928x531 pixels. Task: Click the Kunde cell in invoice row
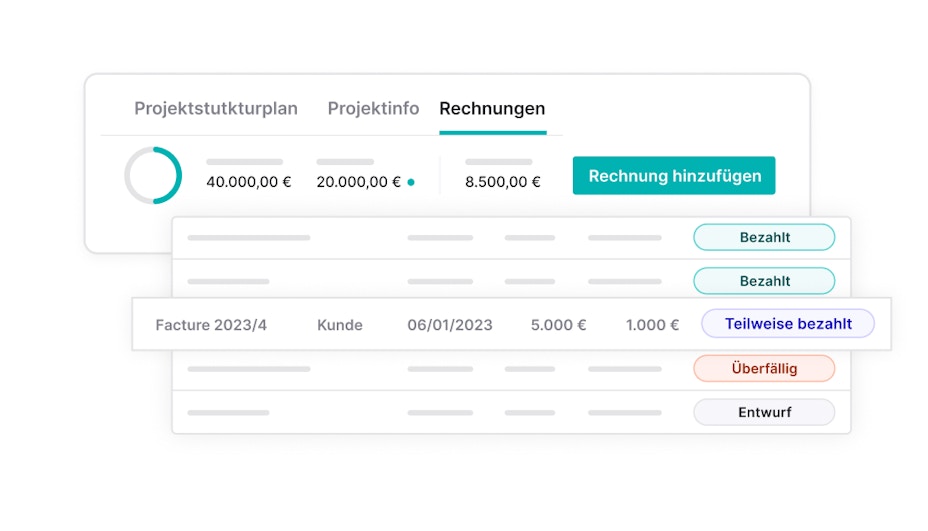tap(340, 325)
